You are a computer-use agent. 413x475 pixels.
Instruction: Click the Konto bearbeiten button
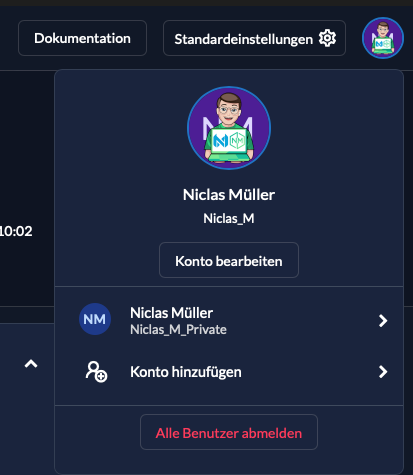[229, 260]
